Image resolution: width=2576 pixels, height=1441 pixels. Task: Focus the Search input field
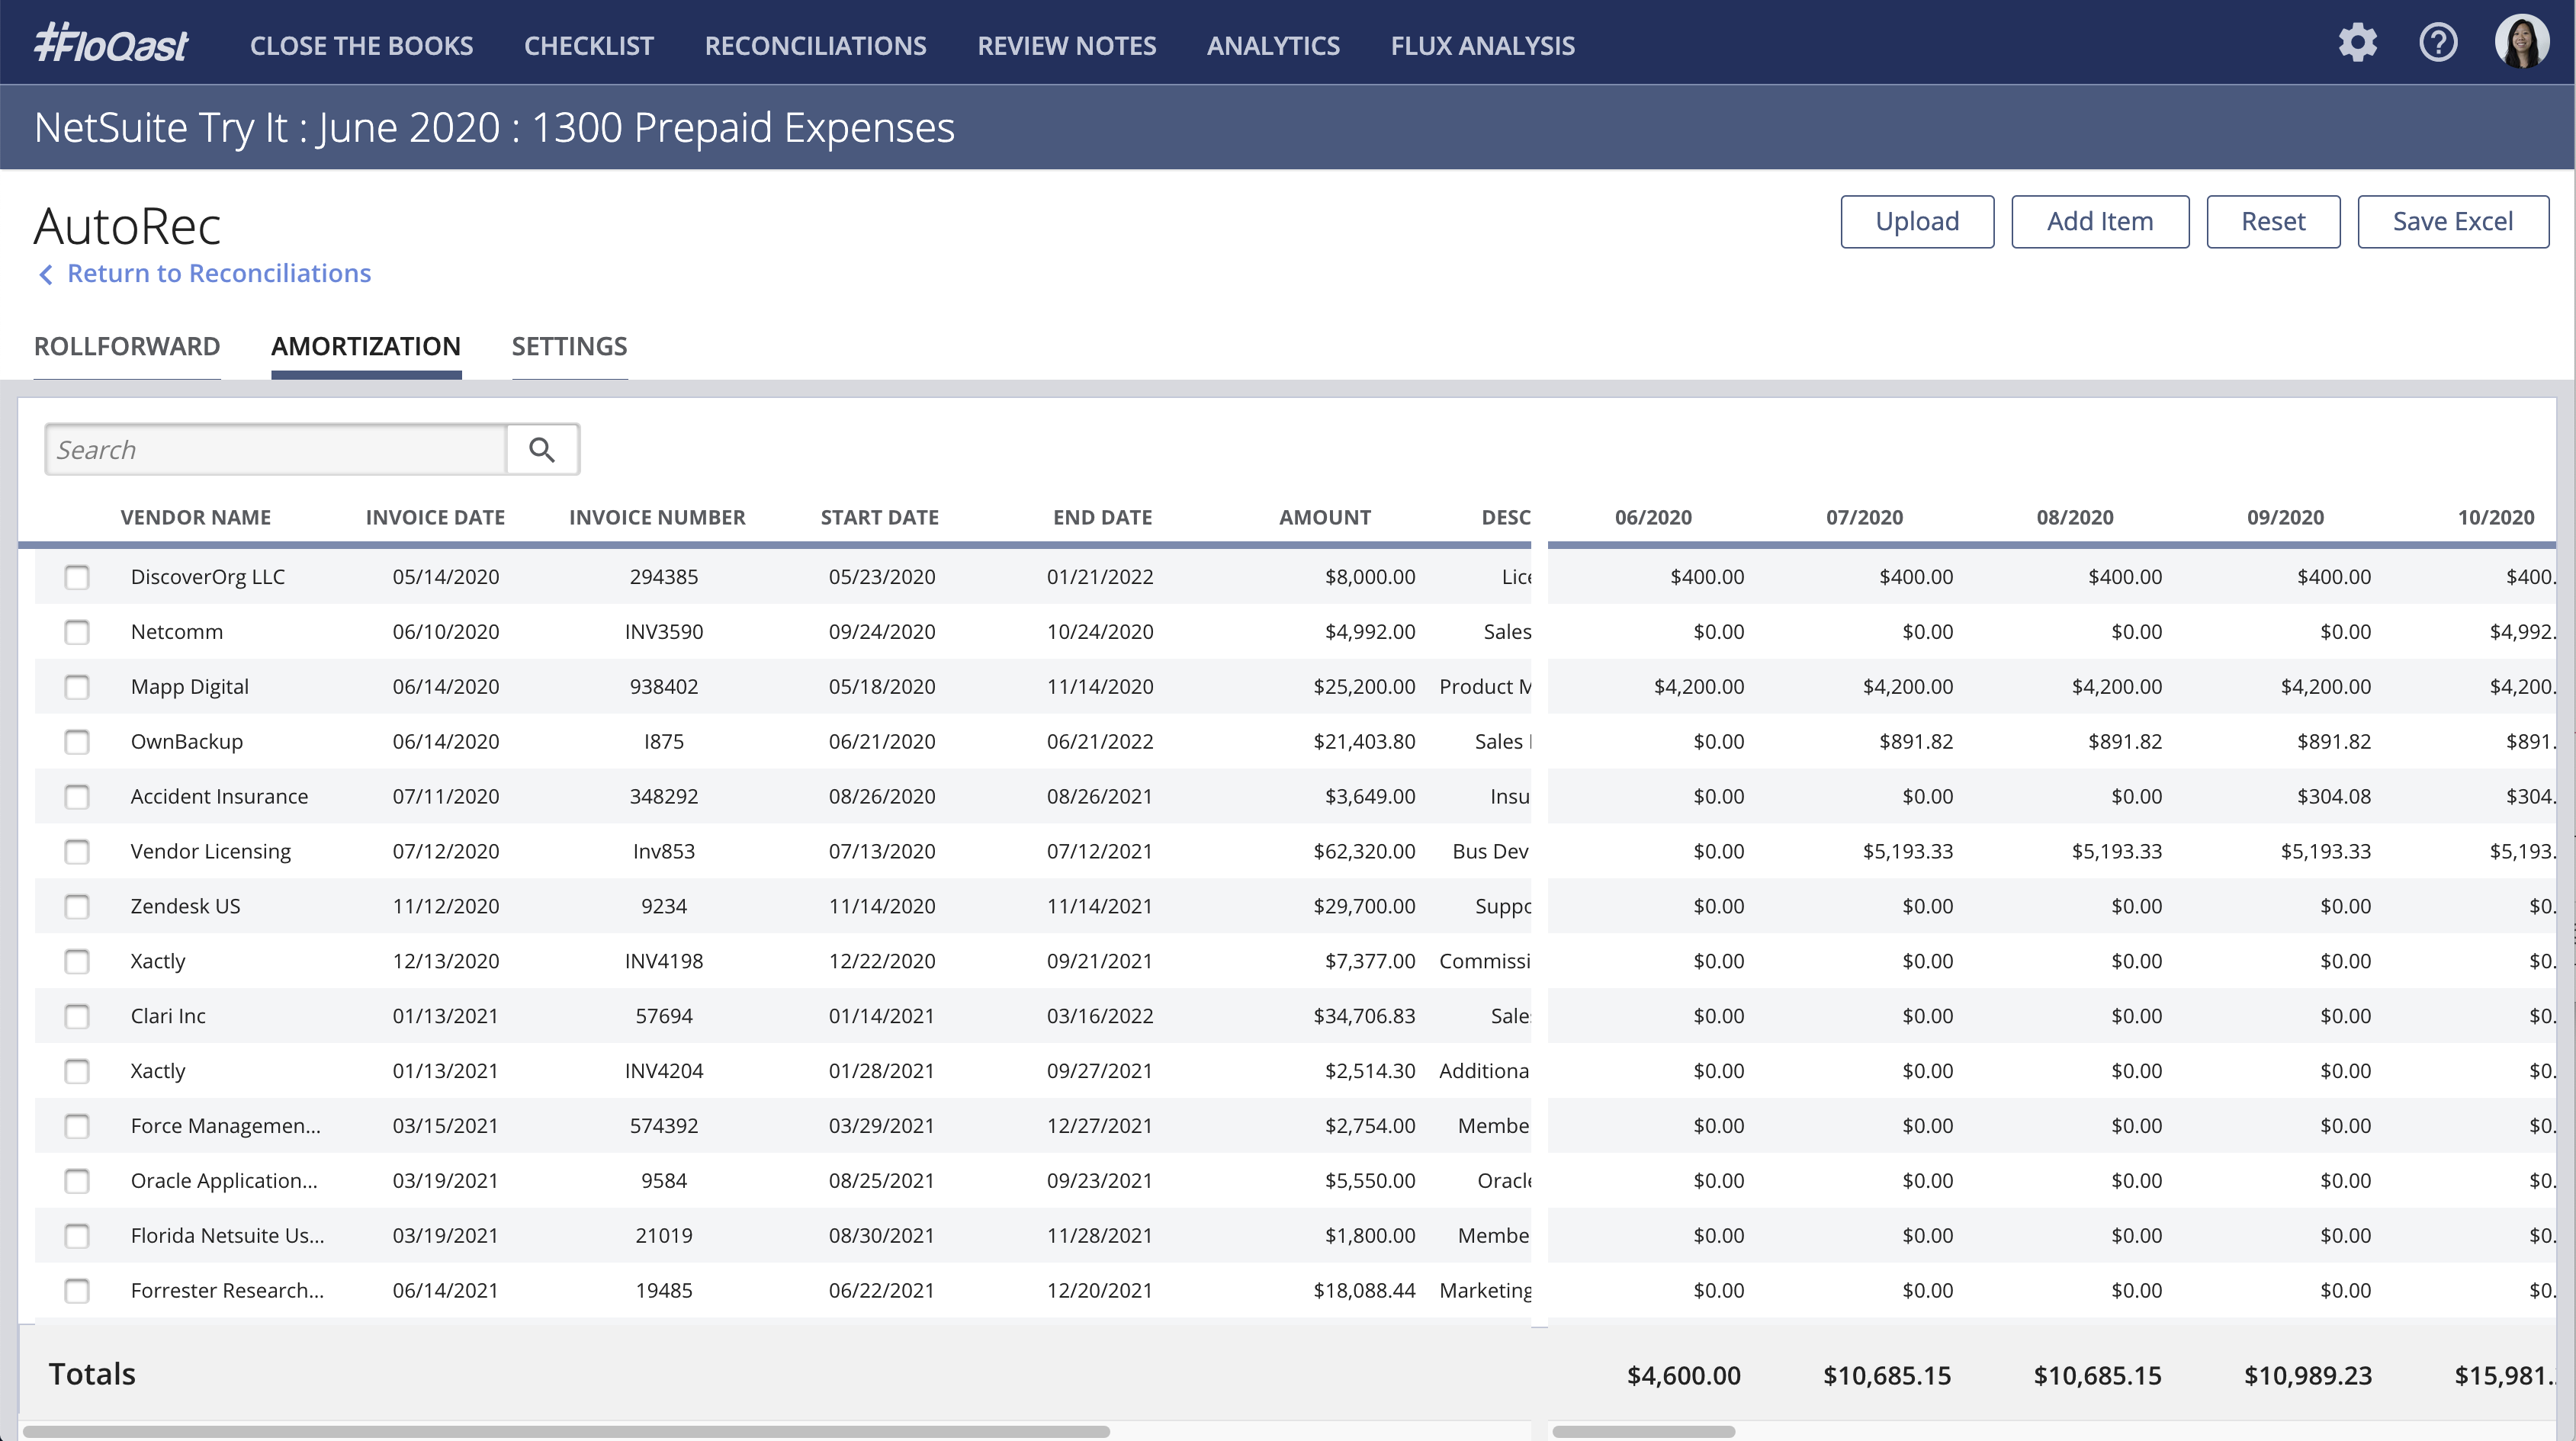coord(276,449)
